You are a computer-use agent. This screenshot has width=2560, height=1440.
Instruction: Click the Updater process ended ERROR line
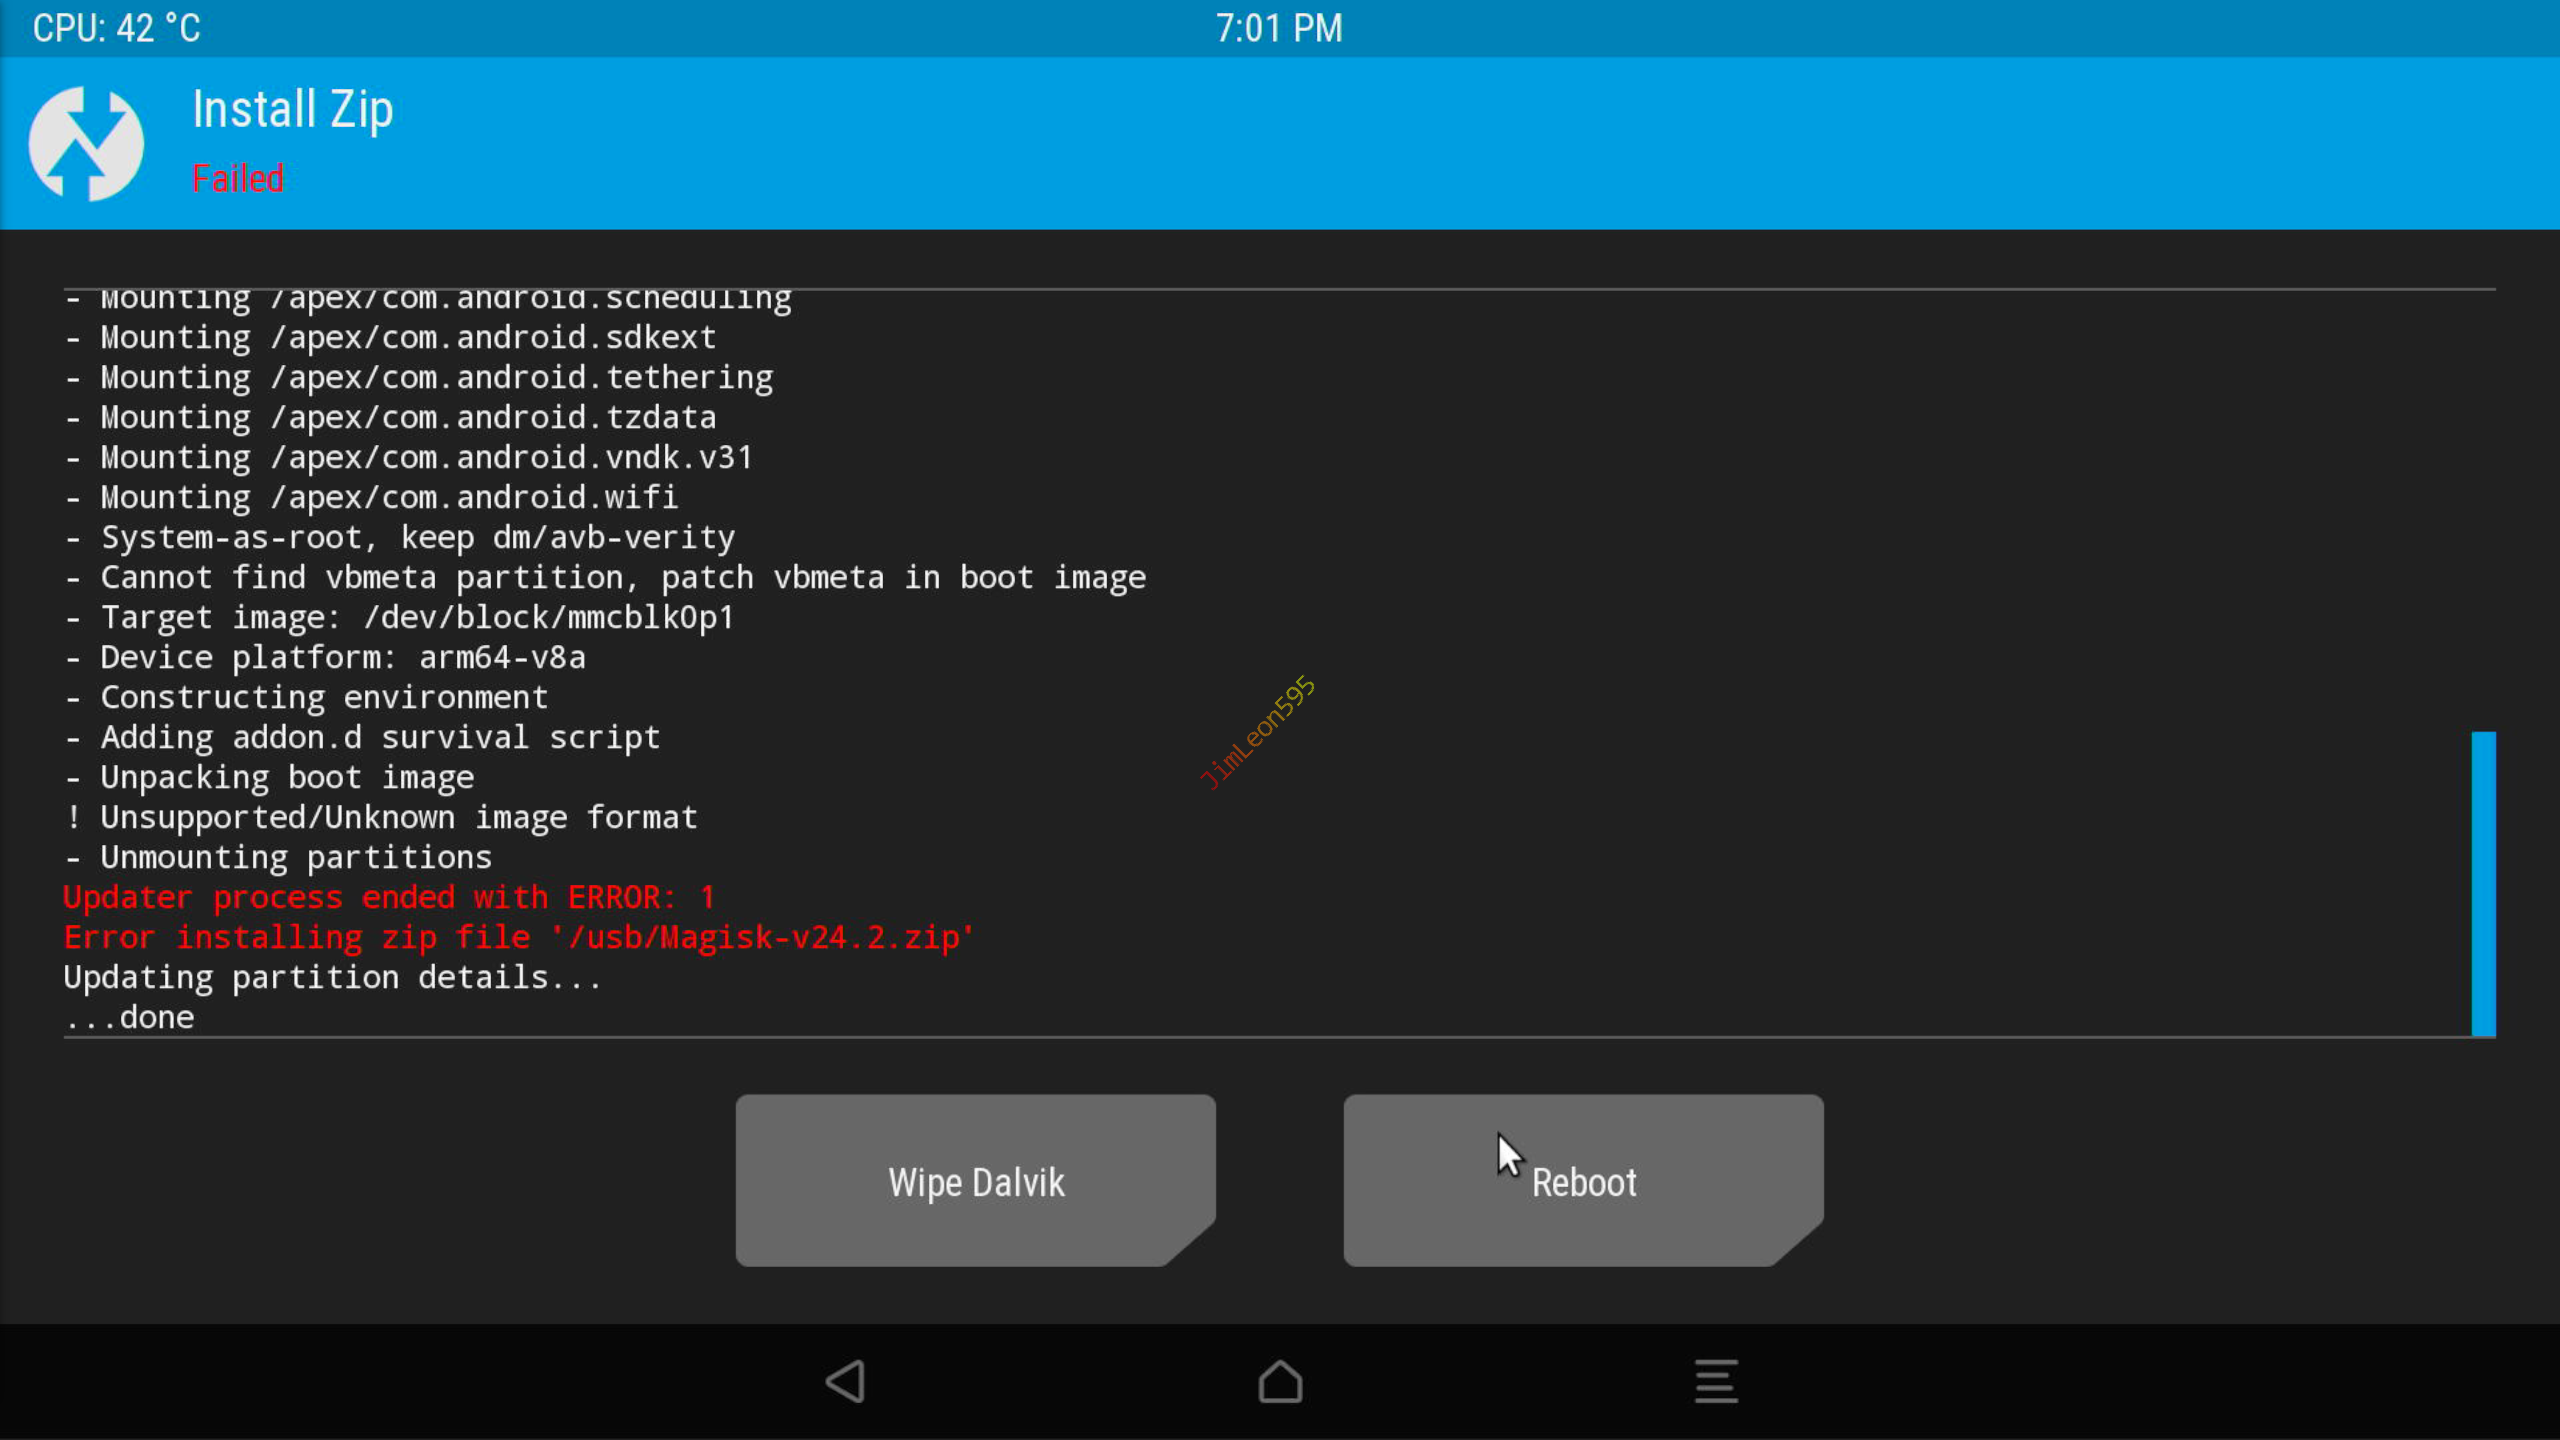click(389, 898)
